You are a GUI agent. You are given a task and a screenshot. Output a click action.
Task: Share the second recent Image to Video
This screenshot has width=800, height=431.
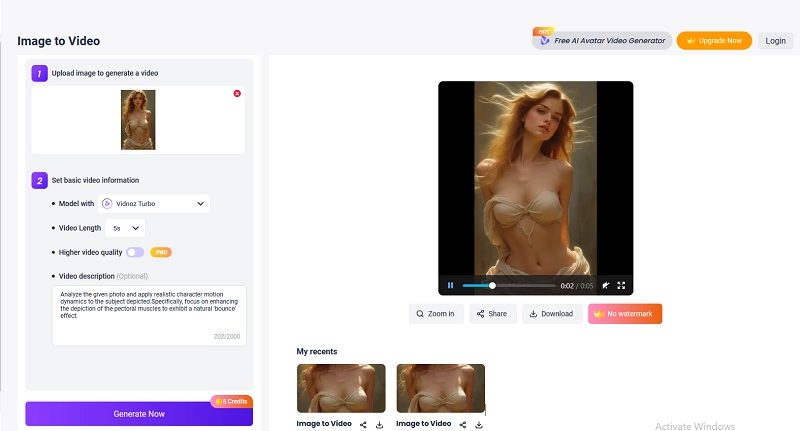pos(463,424)
